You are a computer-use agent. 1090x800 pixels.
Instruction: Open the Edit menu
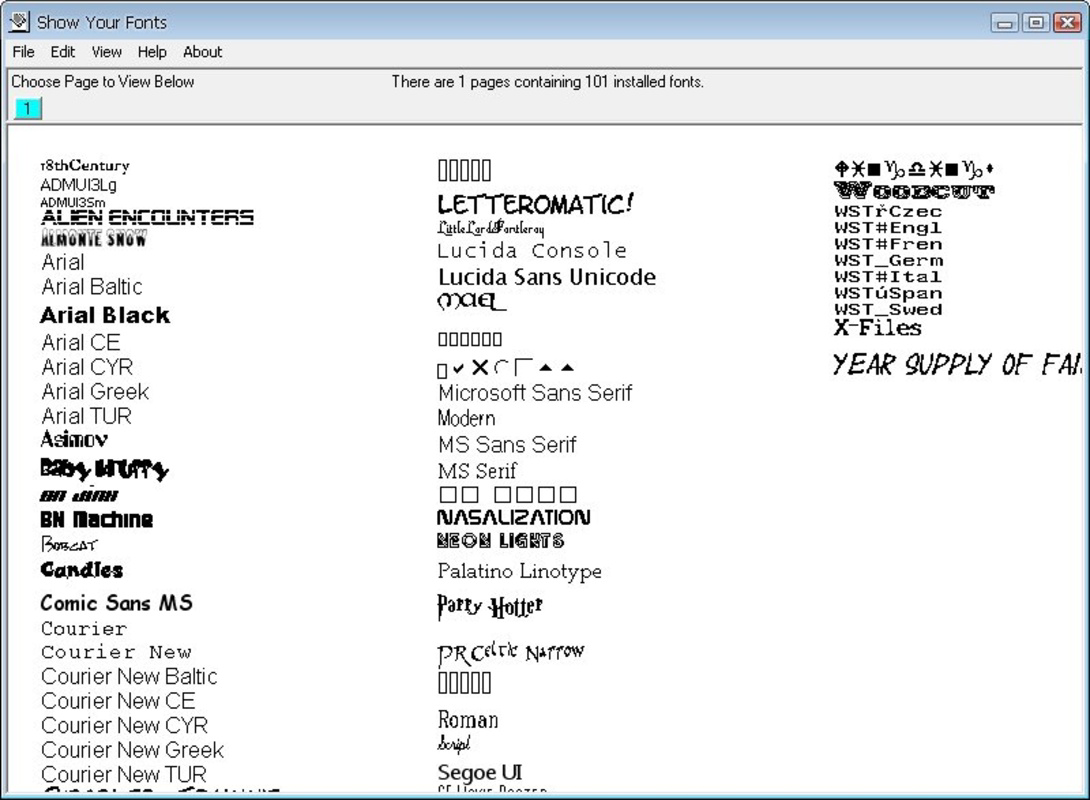[63, 52]
